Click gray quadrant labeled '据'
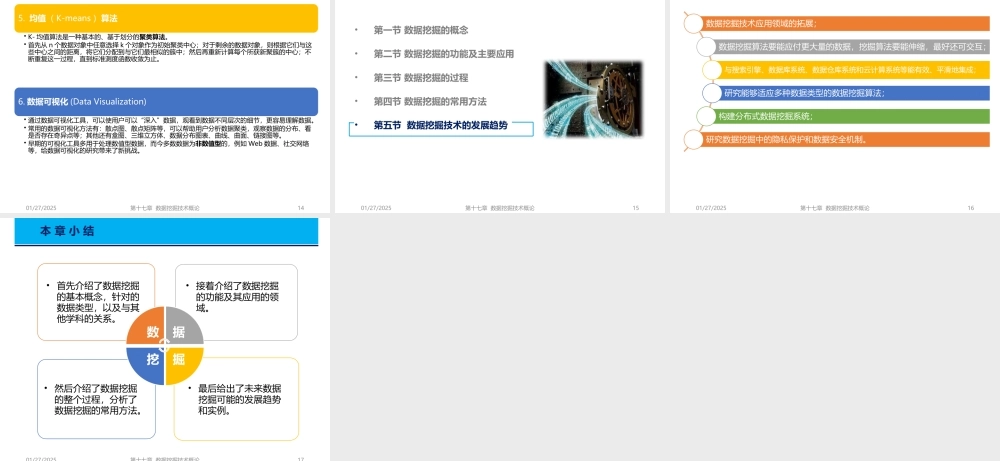The height and width of the screenshot is (461, 1000). pos(185,326)
